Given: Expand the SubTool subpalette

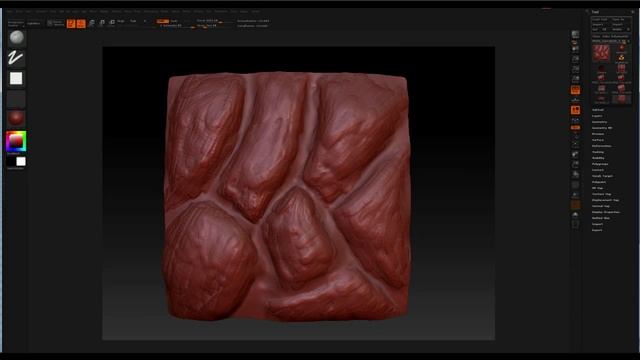Looking at the screenshot, I should [598, 110].
